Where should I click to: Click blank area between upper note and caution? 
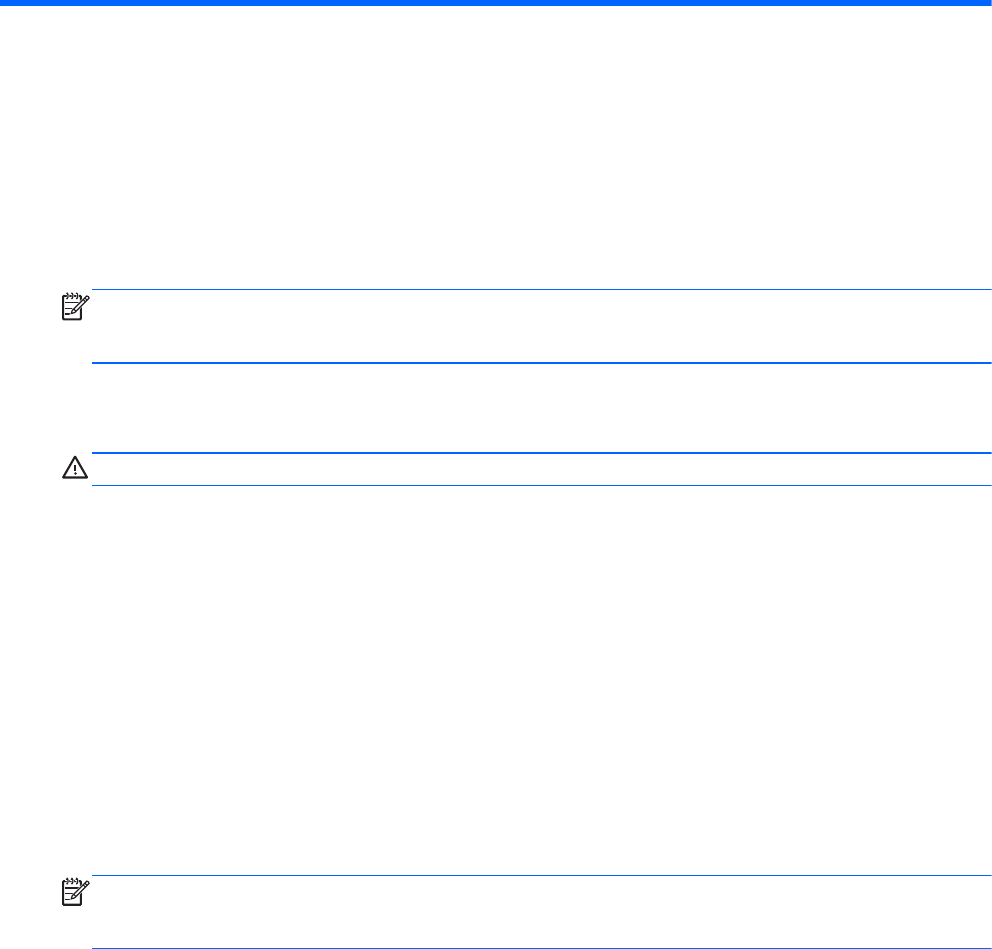(x=496, y=408)
